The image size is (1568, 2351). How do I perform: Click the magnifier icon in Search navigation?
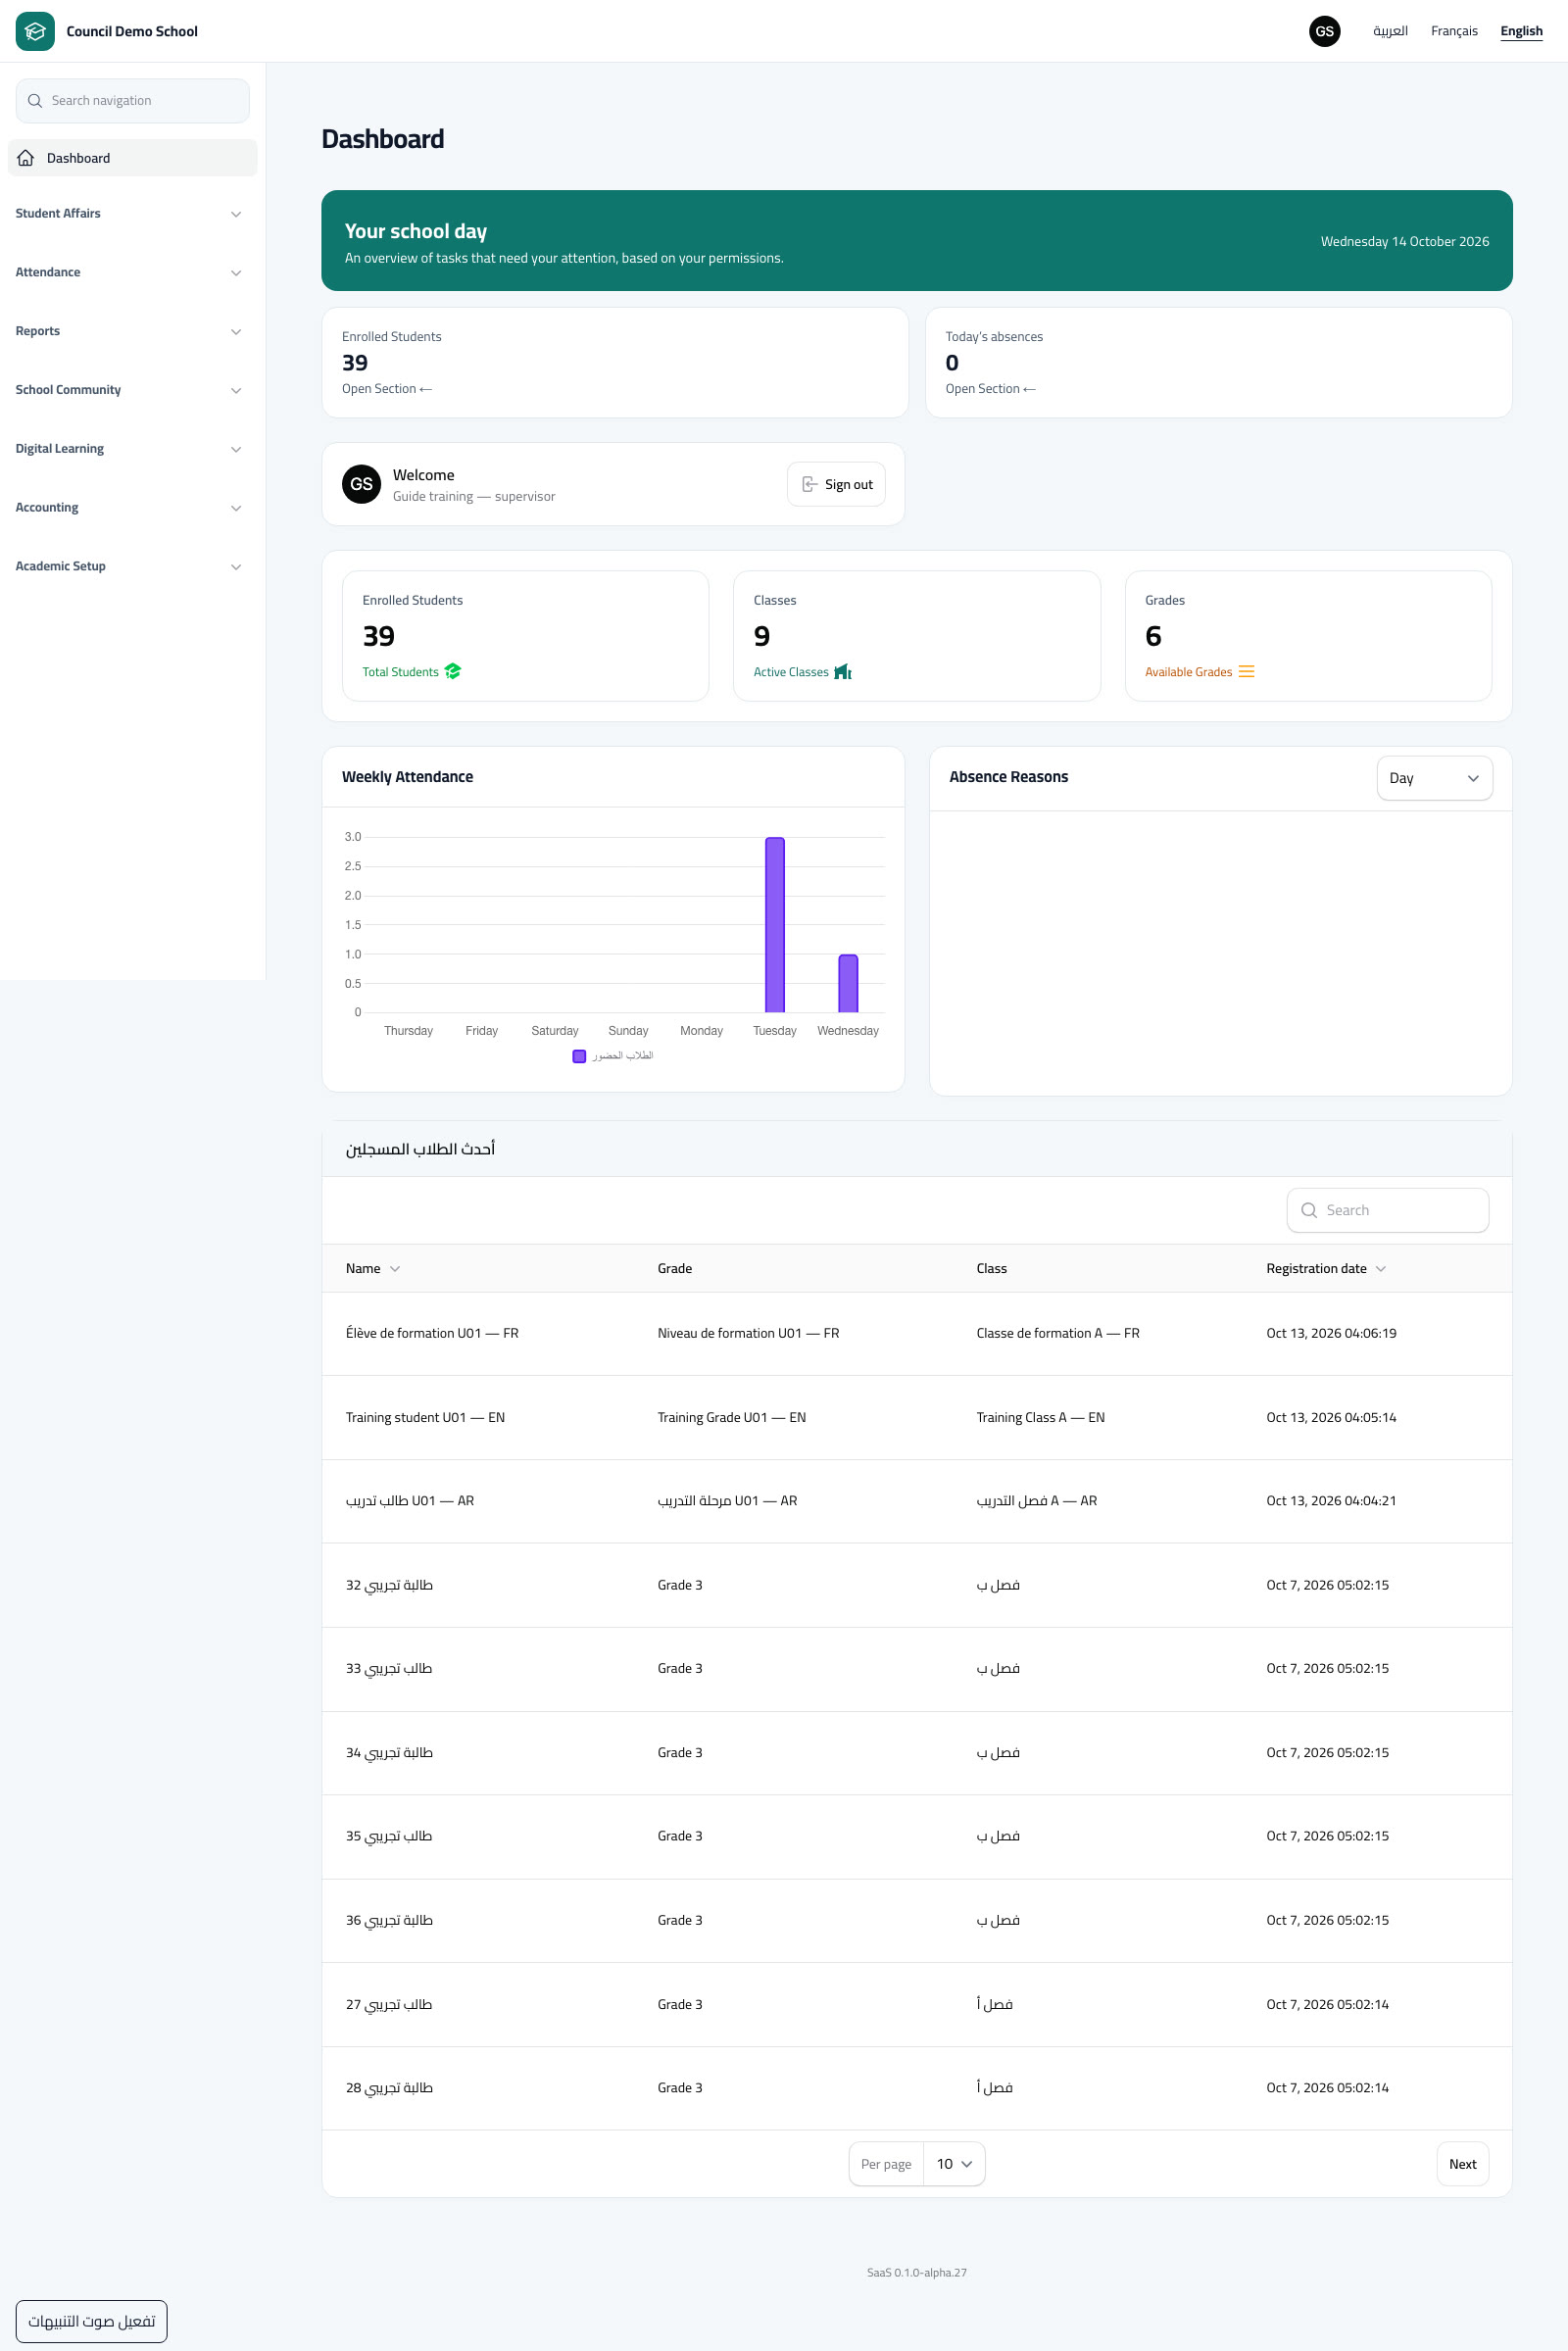tap(35, 101)
